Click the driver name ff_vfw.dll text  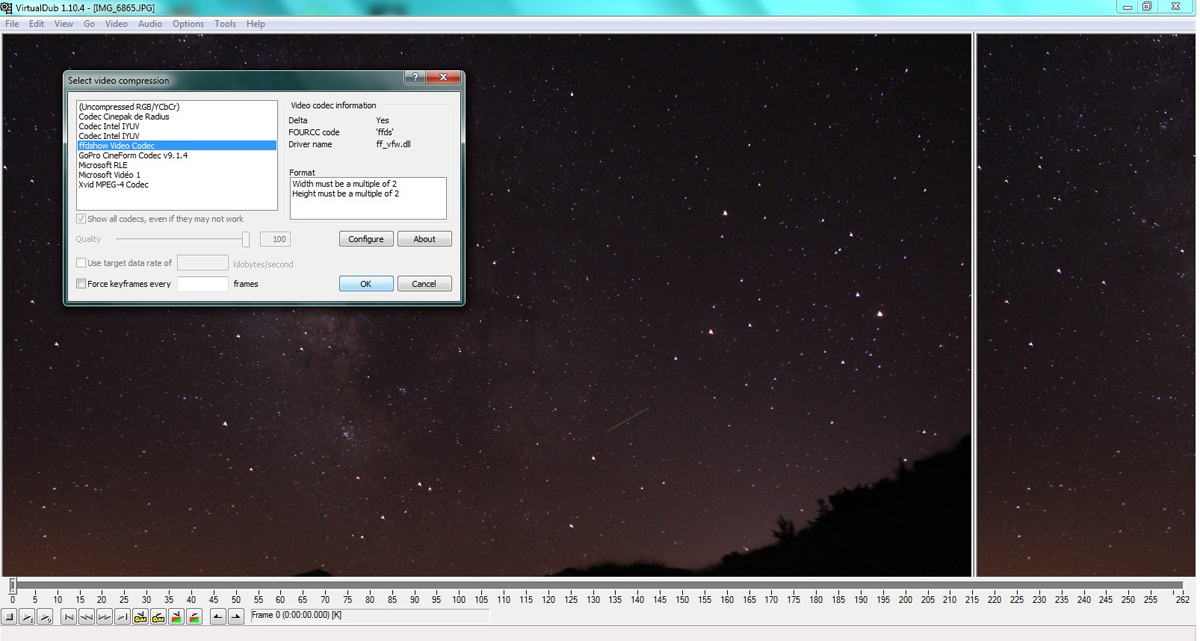click(x=393, y=144)
